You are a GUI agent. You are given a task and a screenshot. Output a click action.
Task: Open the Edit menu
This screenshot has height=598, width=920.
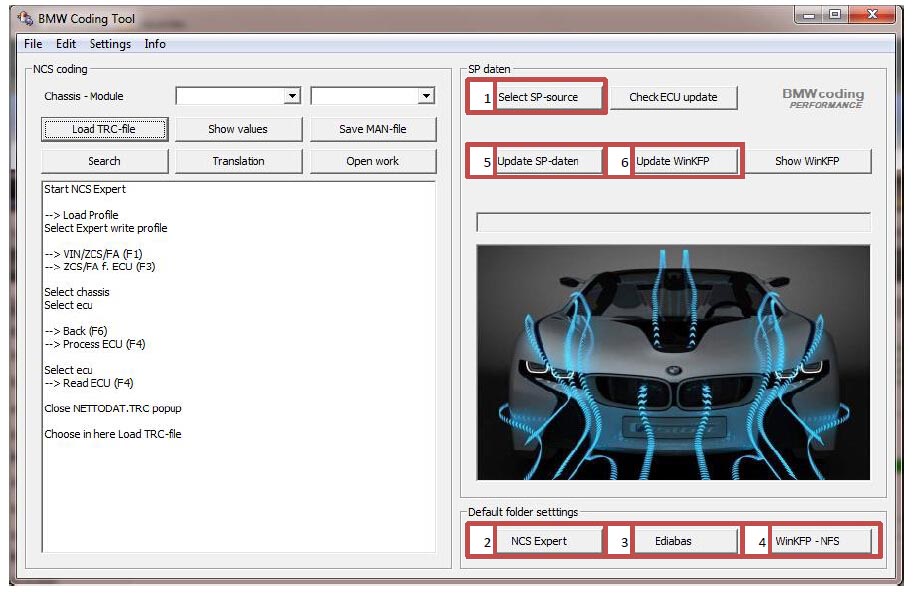[66, 44]
